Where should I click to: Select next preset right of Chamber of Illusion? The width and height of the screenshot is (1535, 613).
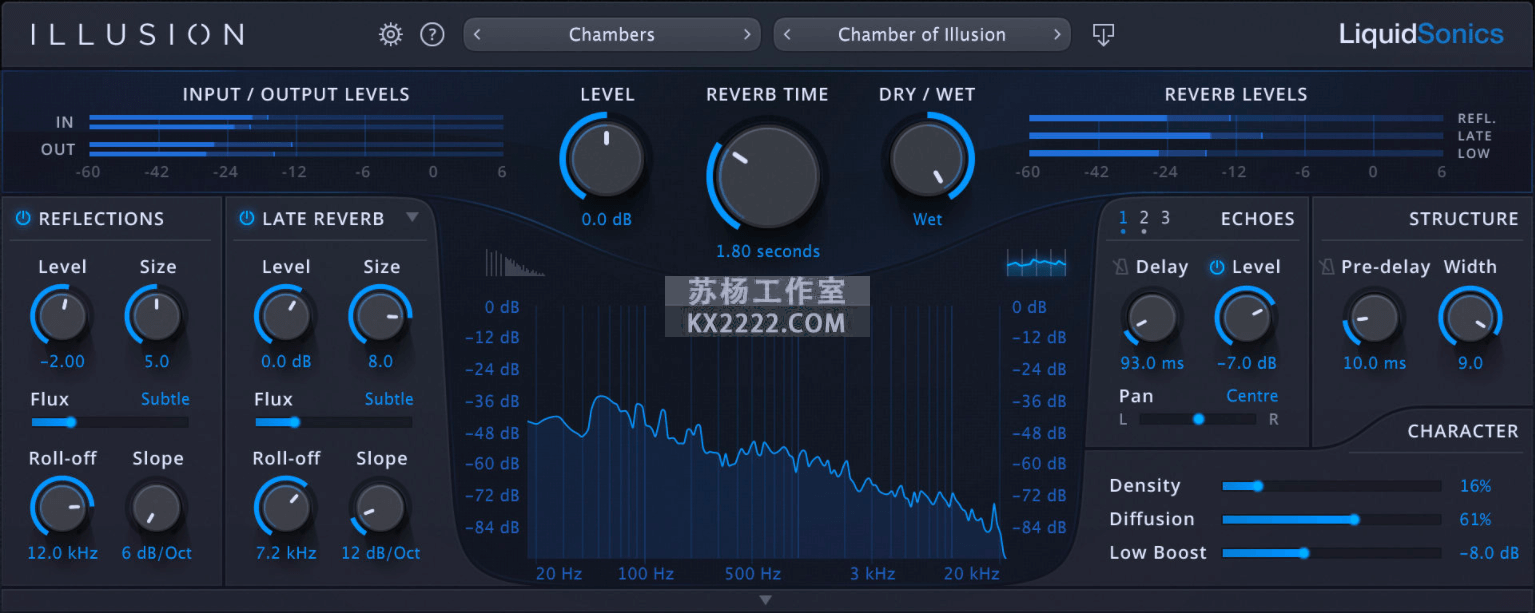[1057, 35]
